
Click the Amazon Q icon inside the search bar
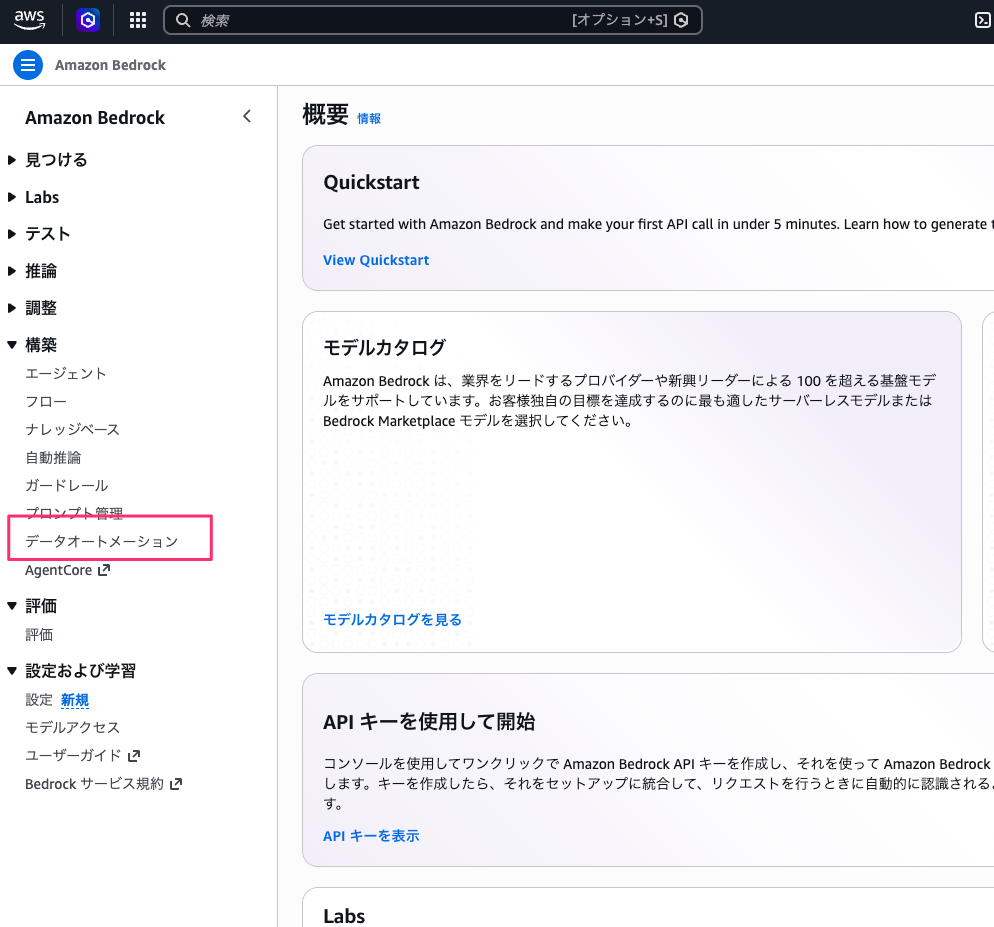(681, 19)
